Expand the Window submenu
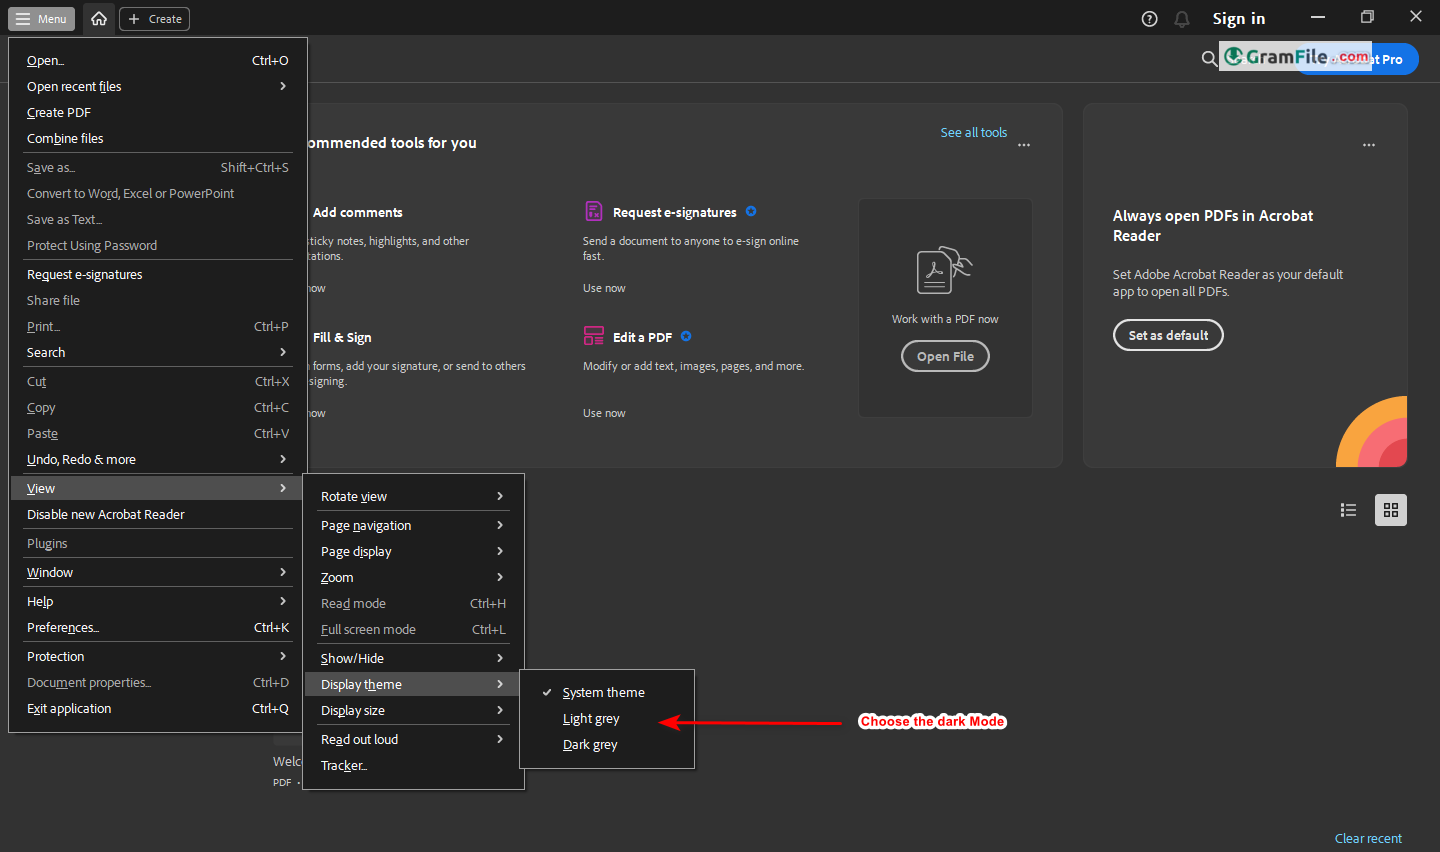This screenshot has height=852, width=1440. click(158, 572)
